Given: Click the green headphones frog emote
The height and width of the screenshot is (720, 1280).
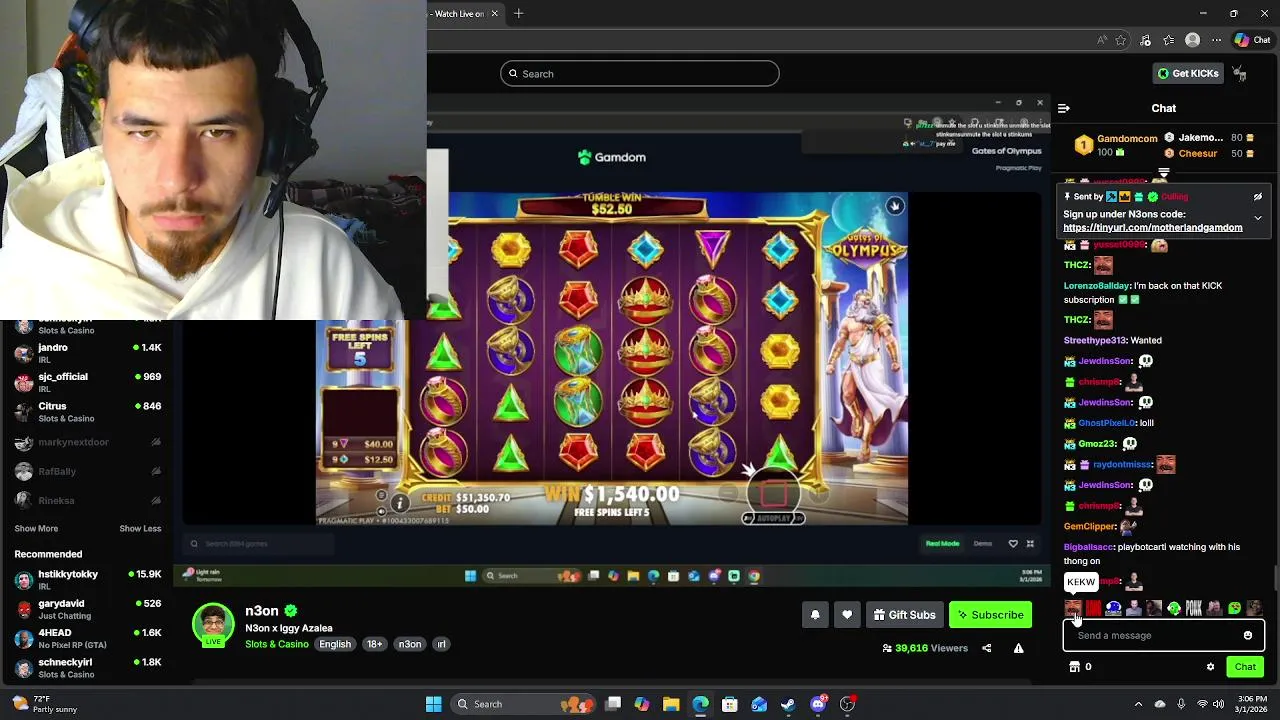Looking at the screenshot, I should (x=1174, y=608).
